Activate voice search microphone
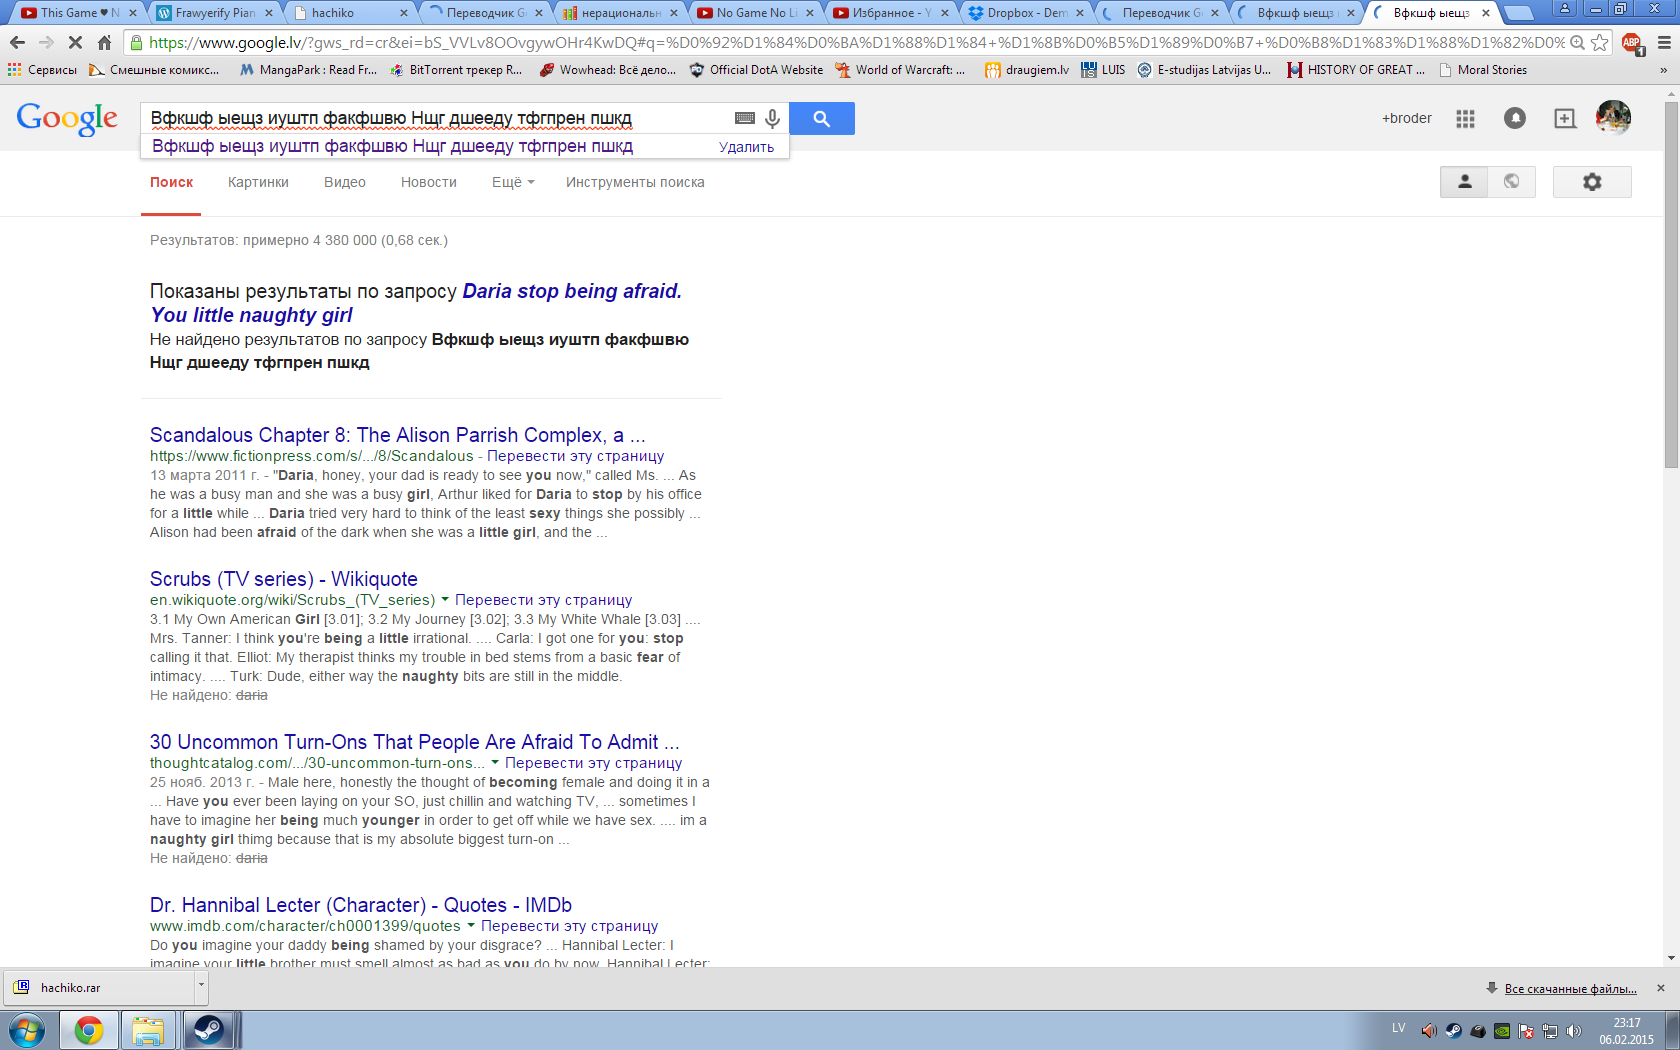Image resolution: width=1680 pixels, height=1050 pixels. coord(772,118)
